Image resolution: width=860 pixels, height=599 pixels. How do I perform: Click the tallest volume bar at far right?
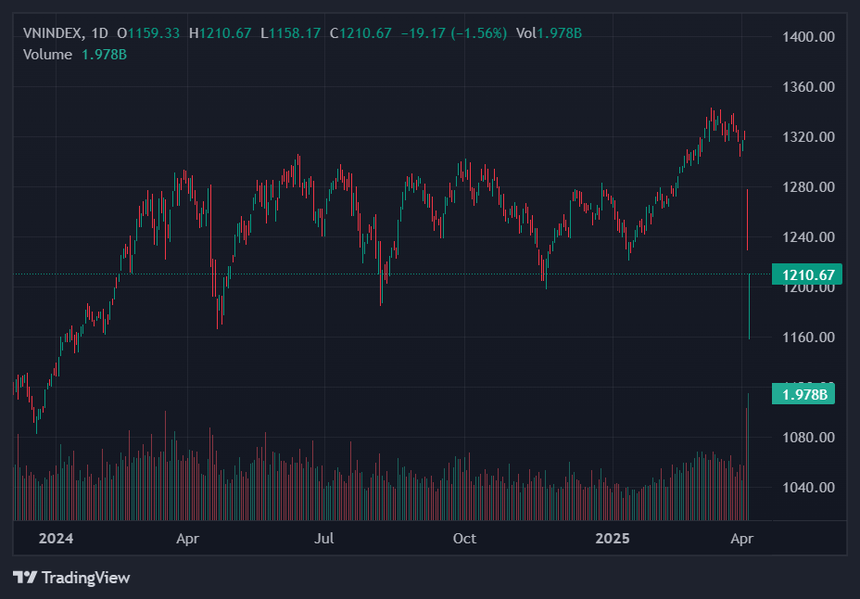click(748, 460)
